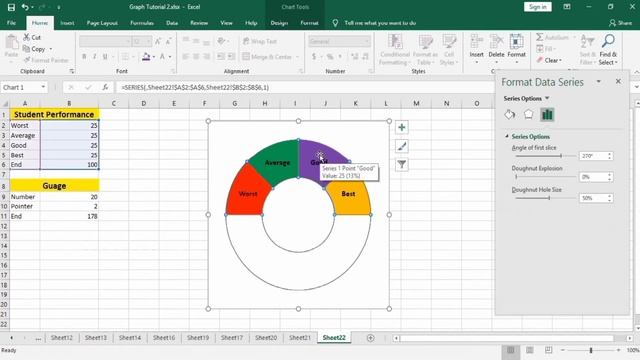The width and height of the screenshot is (640, 360).
Task: Switch to Page Break Preview icon
Action: [548, 350]
